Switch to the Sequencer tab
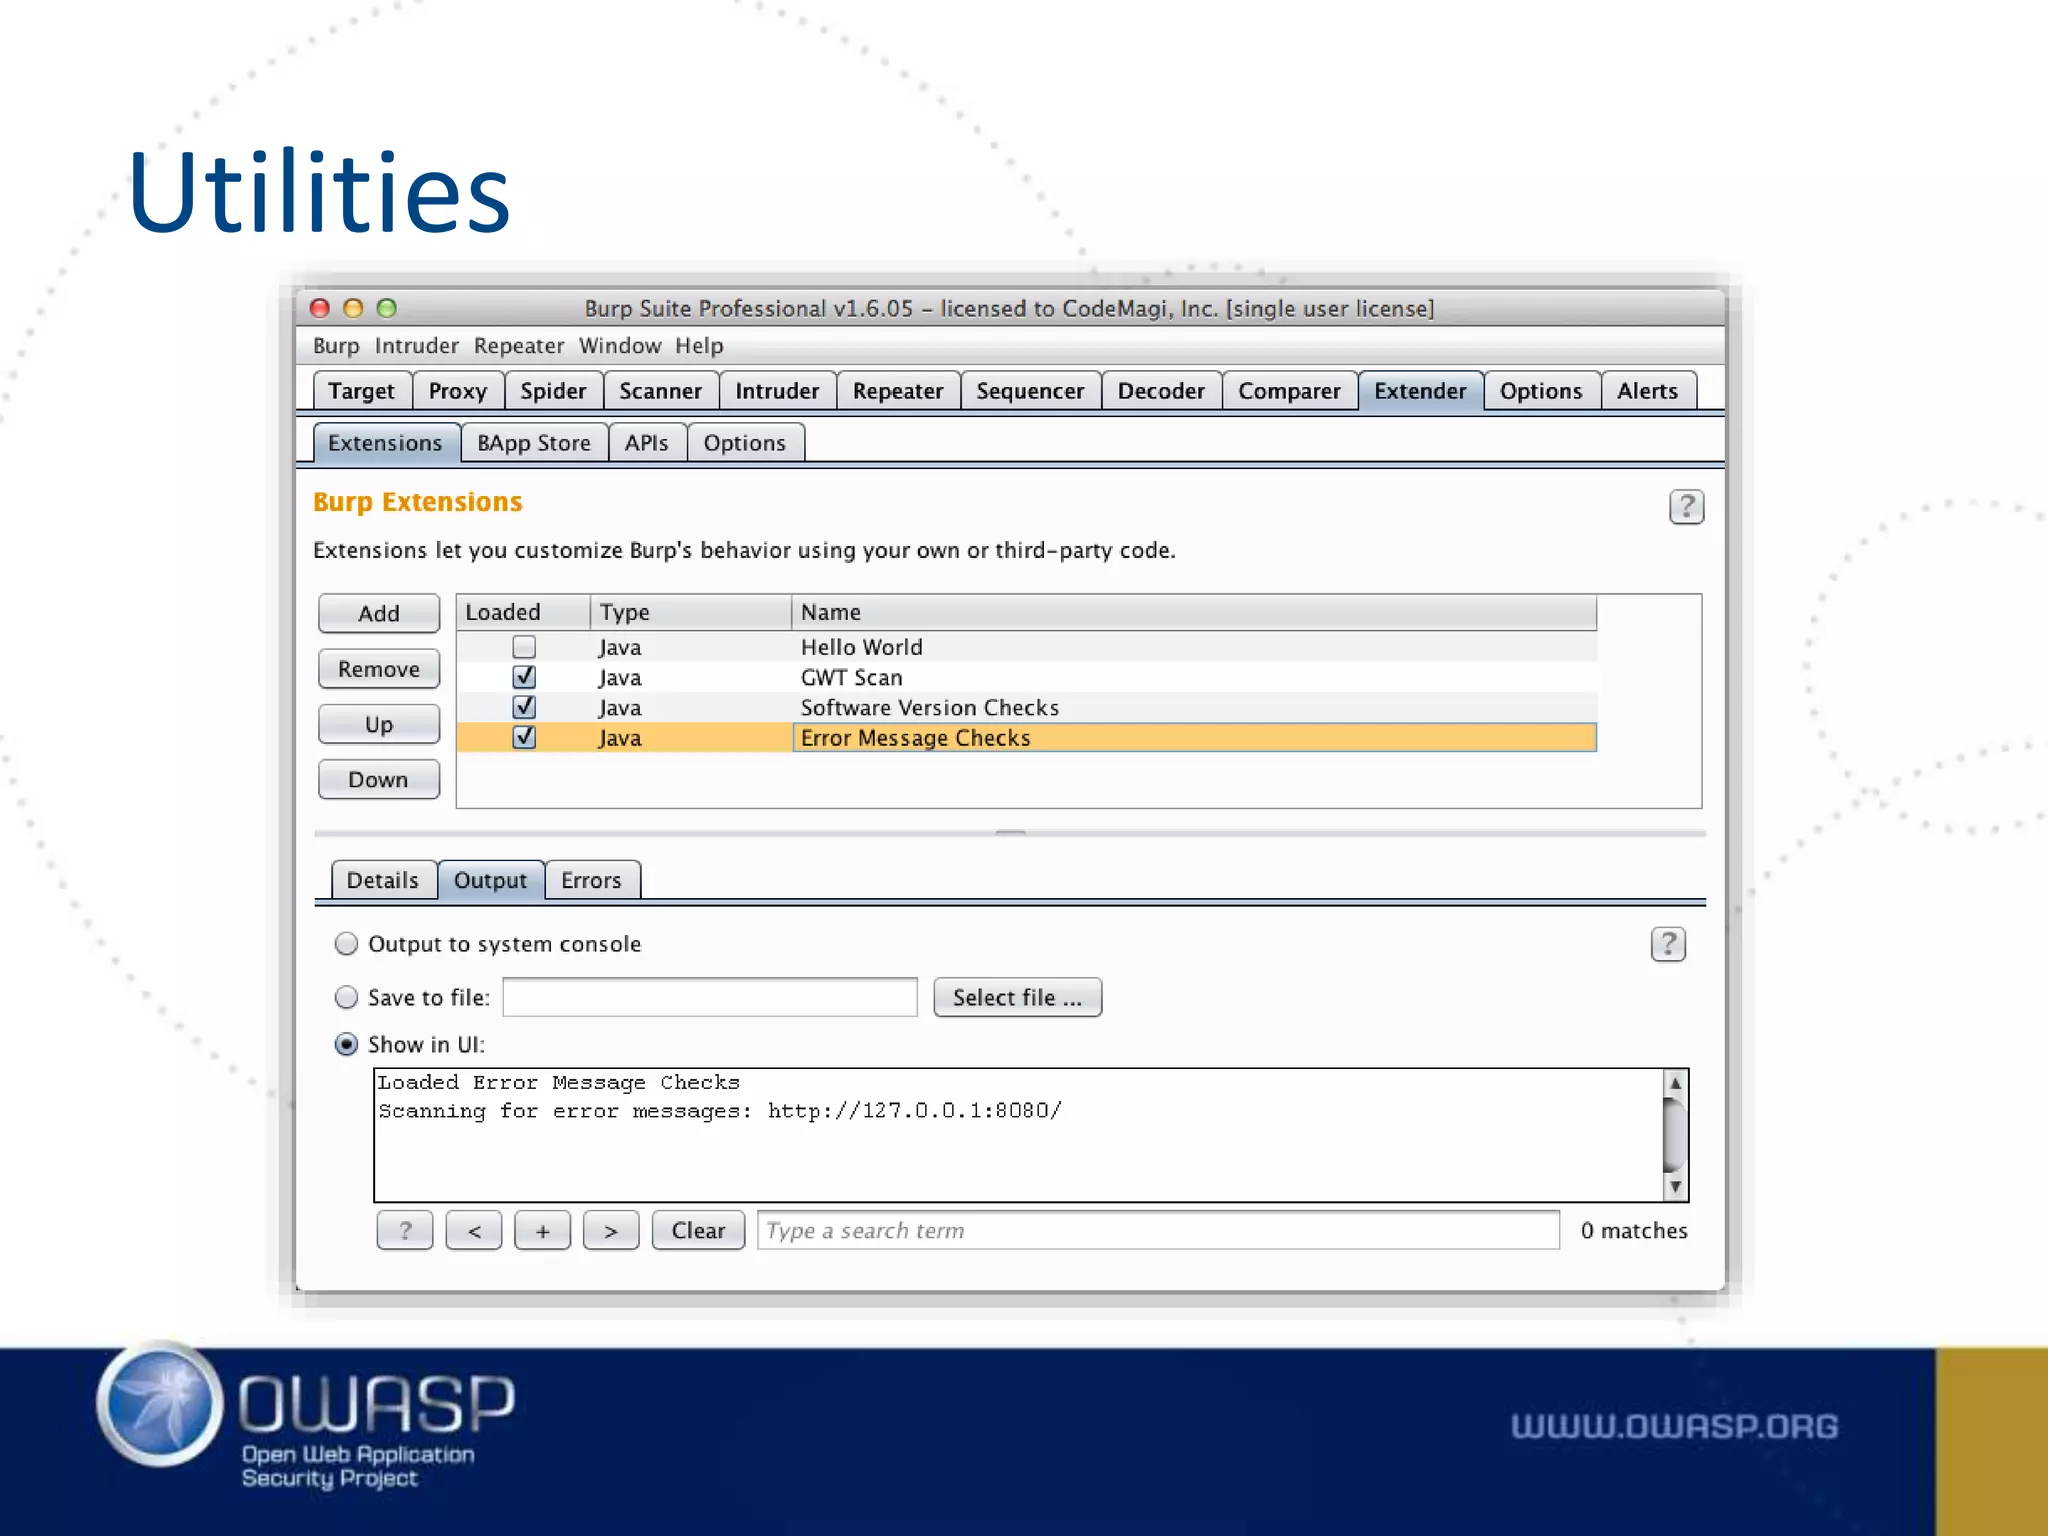This screenshot has height=1536, width=2048. 1030,391
